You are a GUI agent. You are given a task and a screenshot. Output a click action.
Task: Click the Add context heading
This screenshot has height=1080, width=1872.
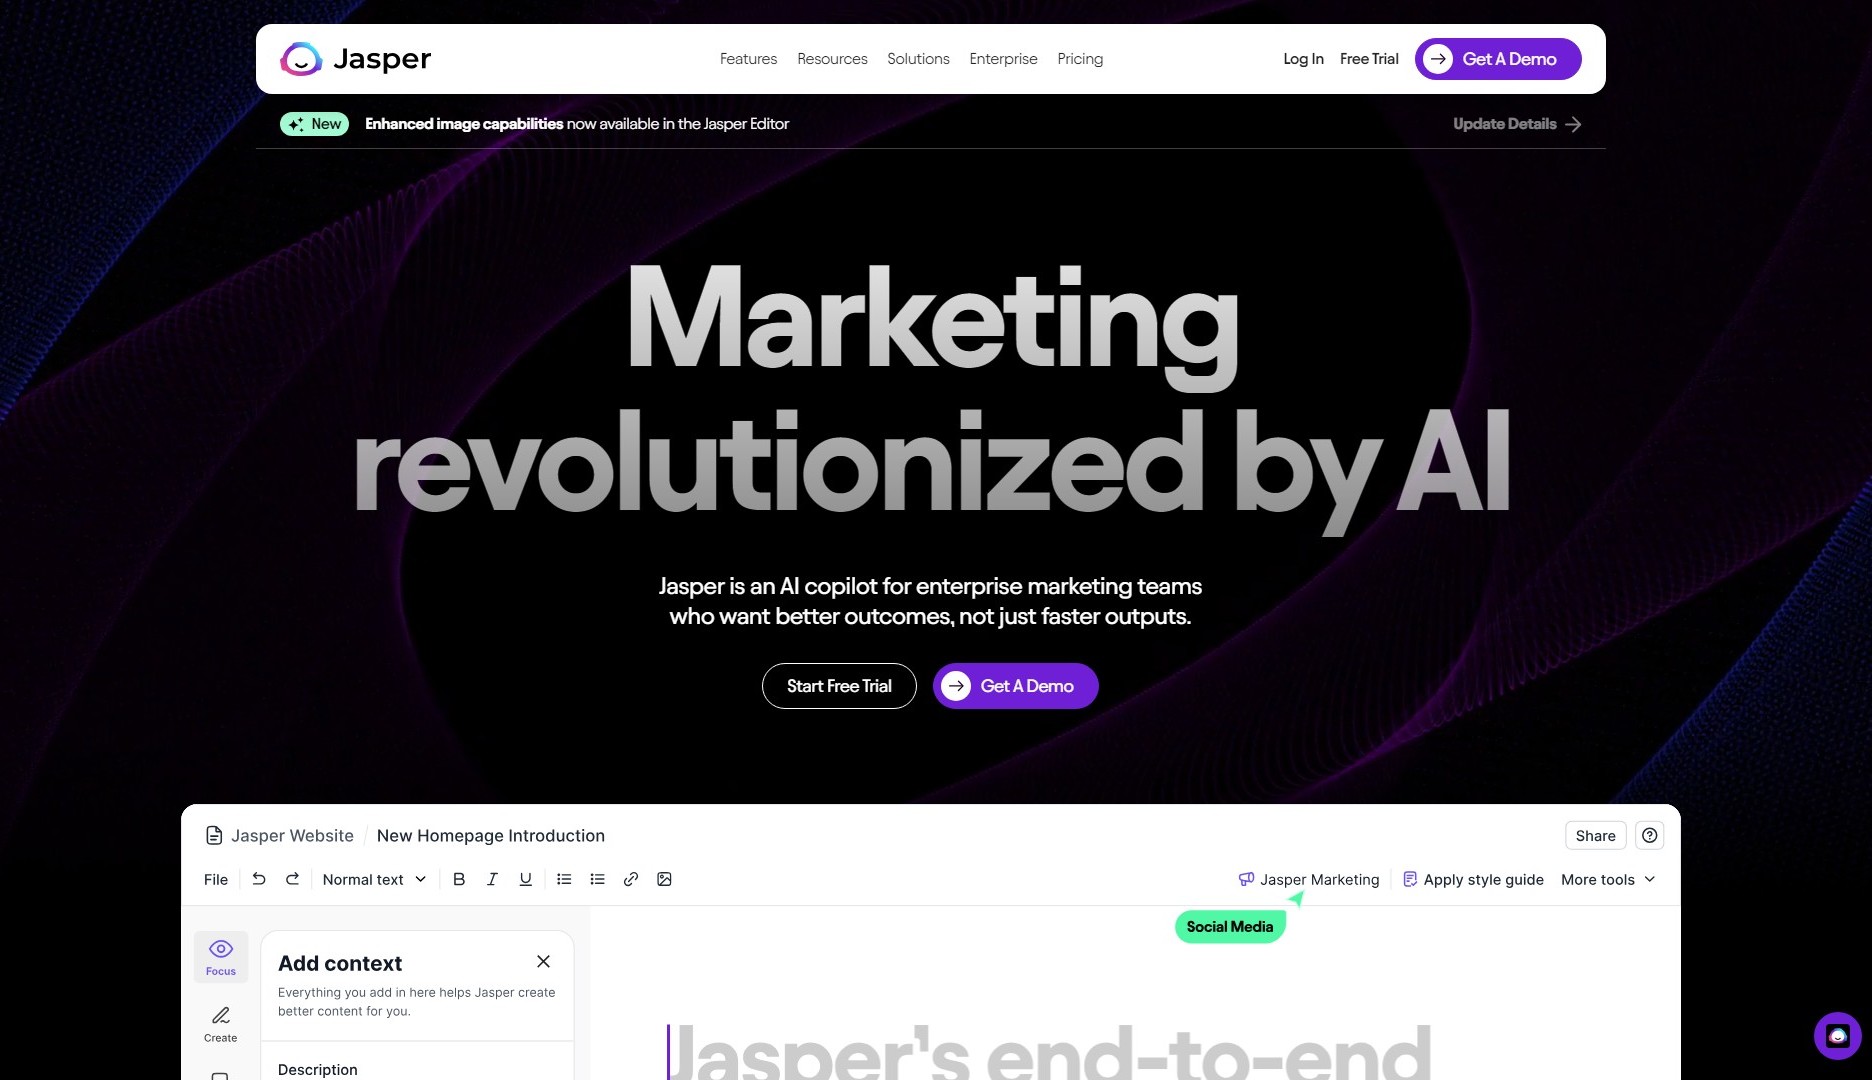(x=340, y=963)
